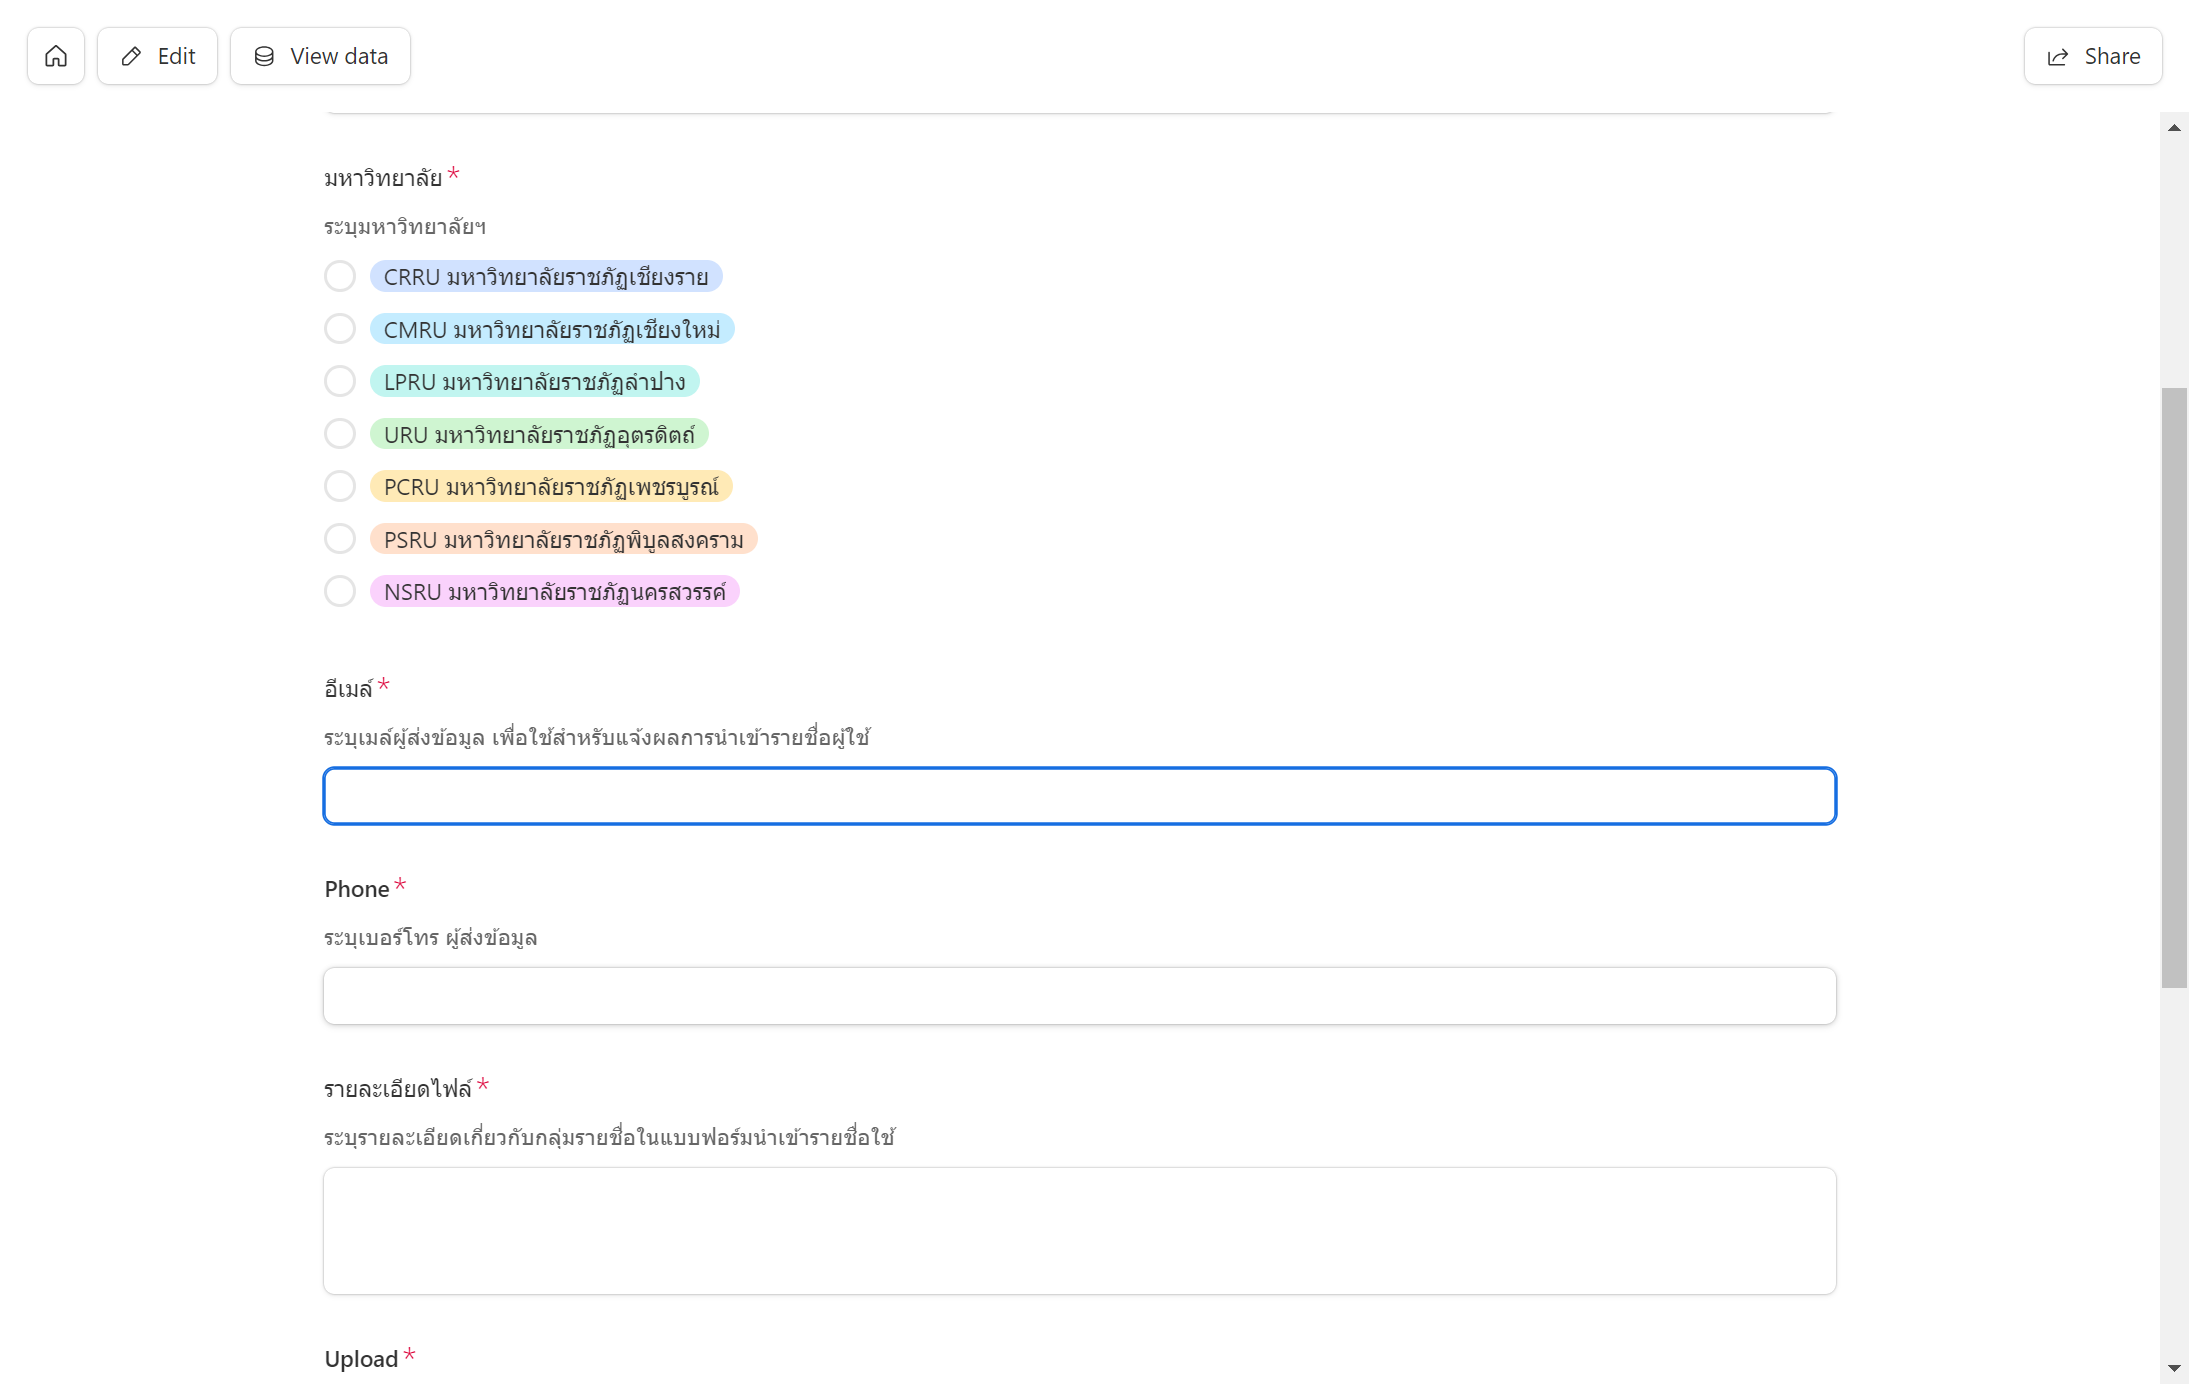Click the รายละเอียดไฟล์ text area
The height and width of the screenshot is (1385, 2190).
pos(1080,1231)
